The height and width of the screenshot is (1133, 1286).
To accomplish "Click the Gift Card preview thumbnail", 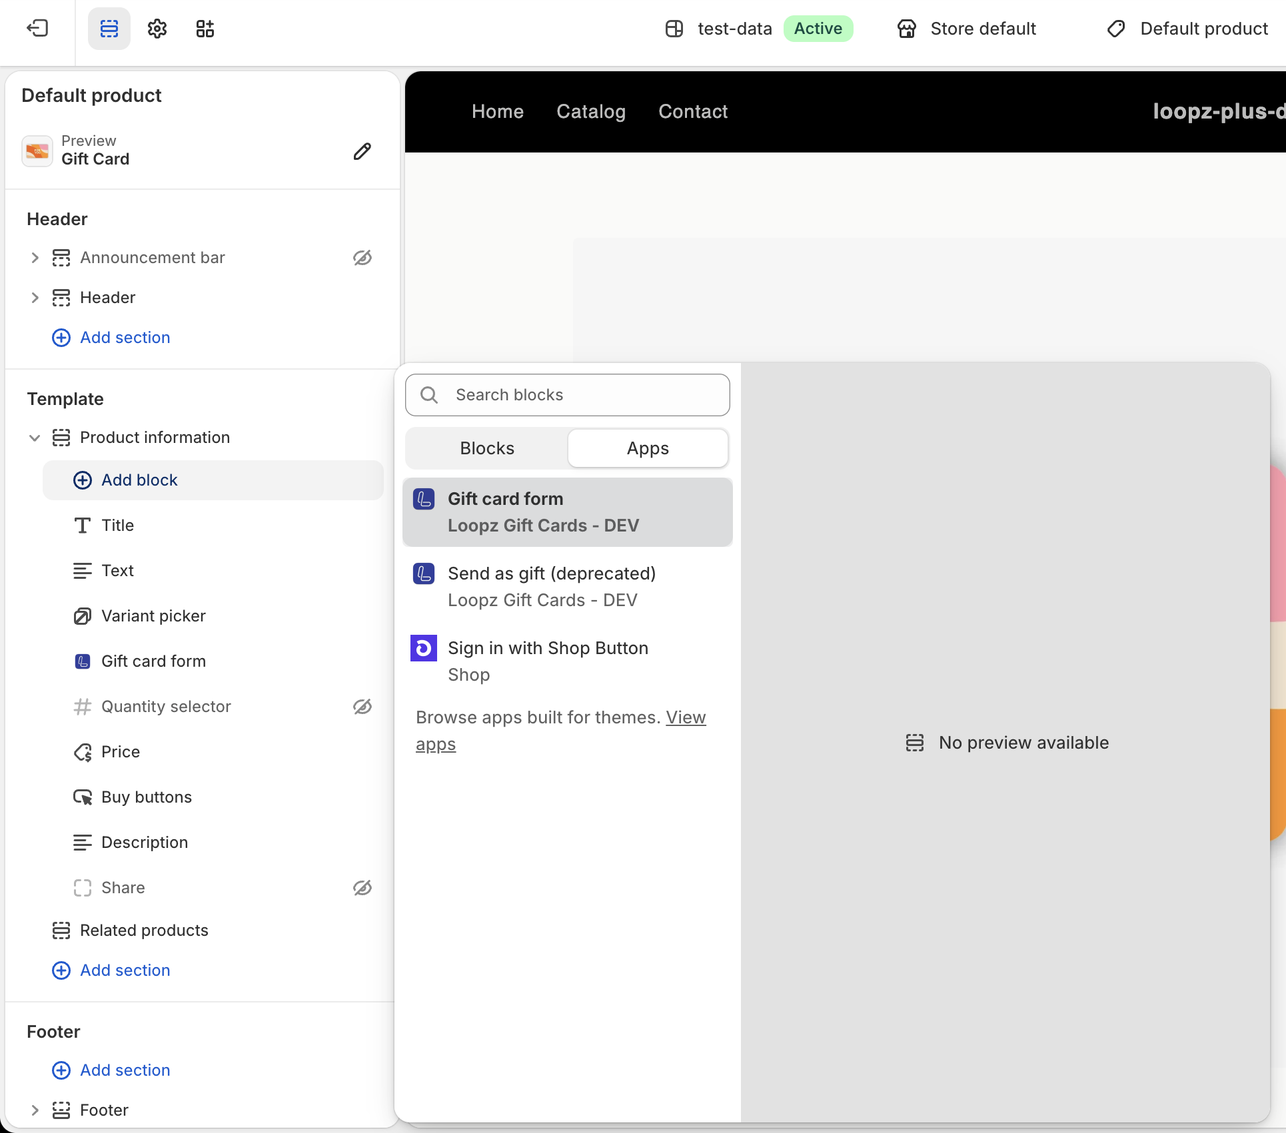I will tap(37, 151).
